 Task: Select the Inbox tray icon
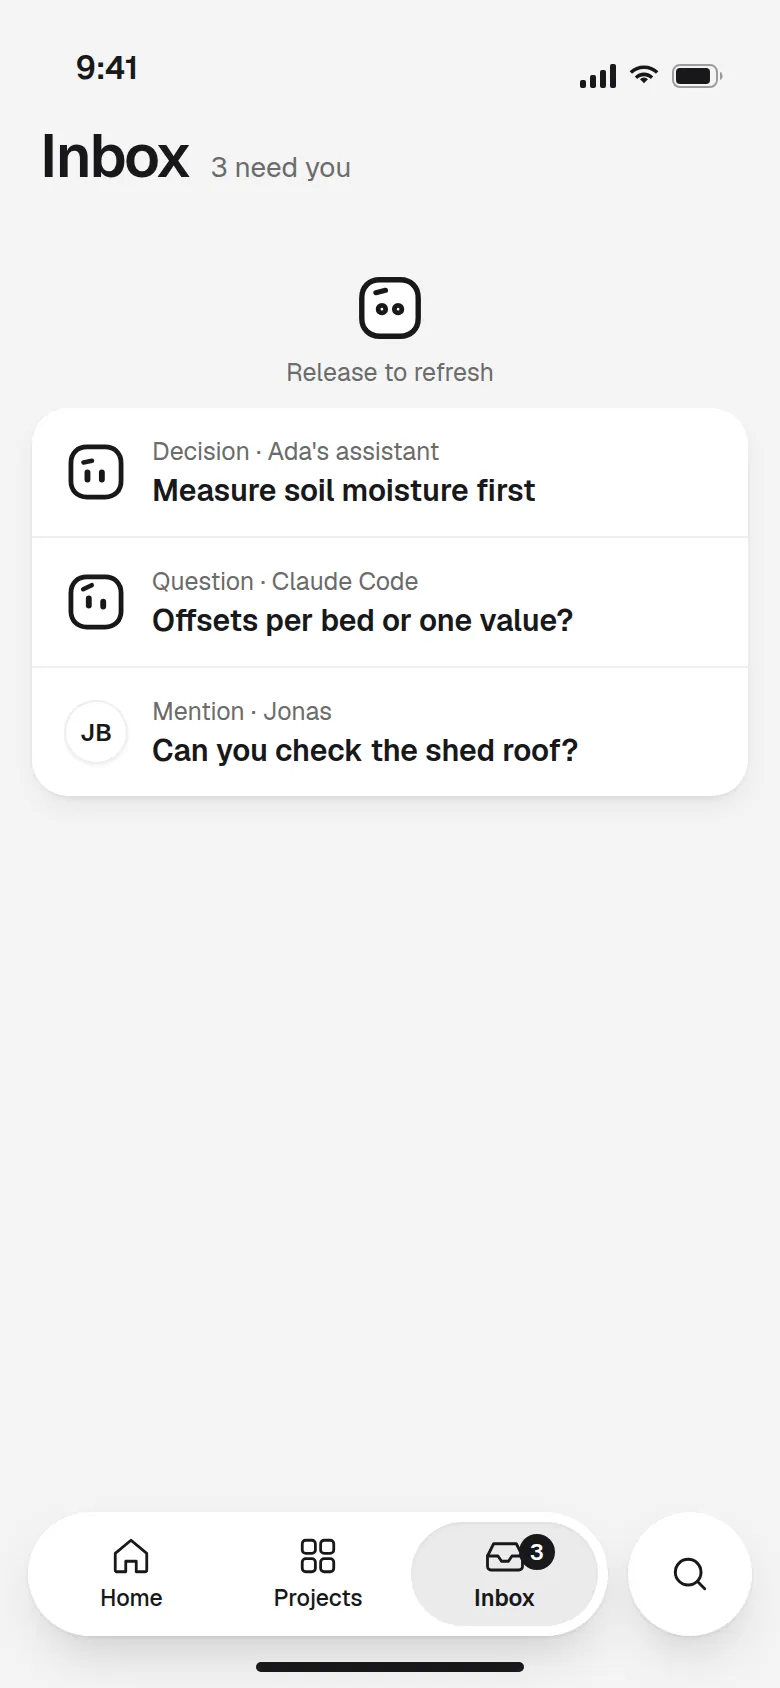click(504, 1557)
